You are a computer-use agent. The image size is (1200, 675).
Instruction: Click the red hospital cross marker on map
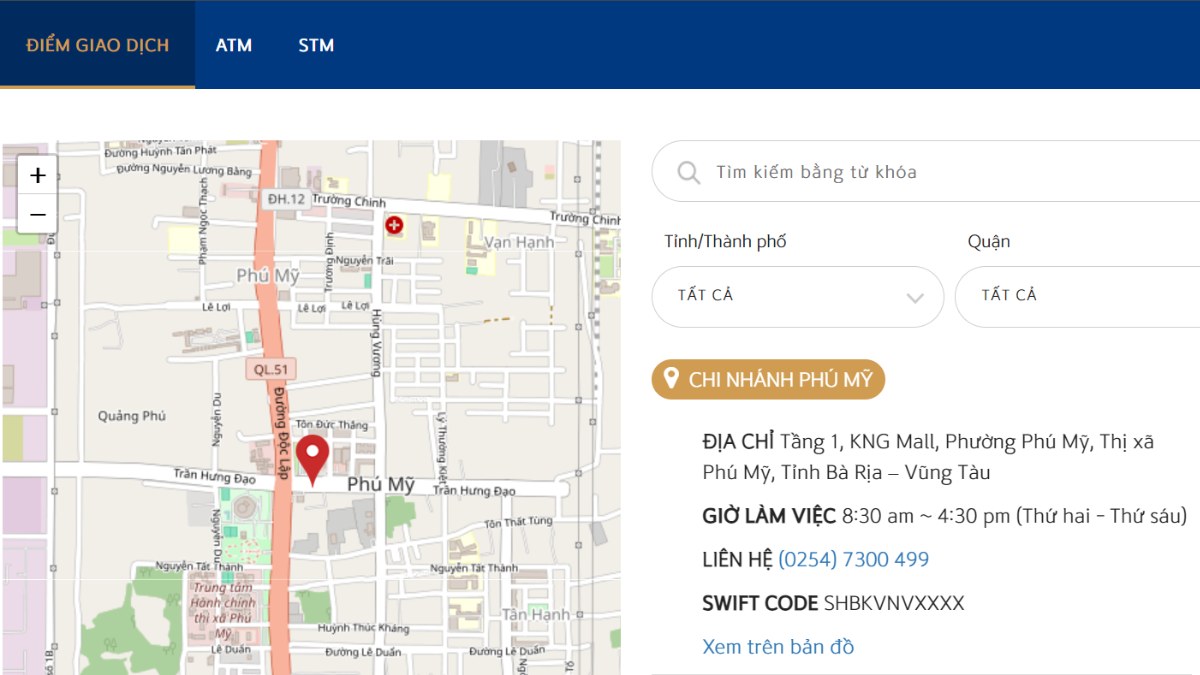coord(394,225)
